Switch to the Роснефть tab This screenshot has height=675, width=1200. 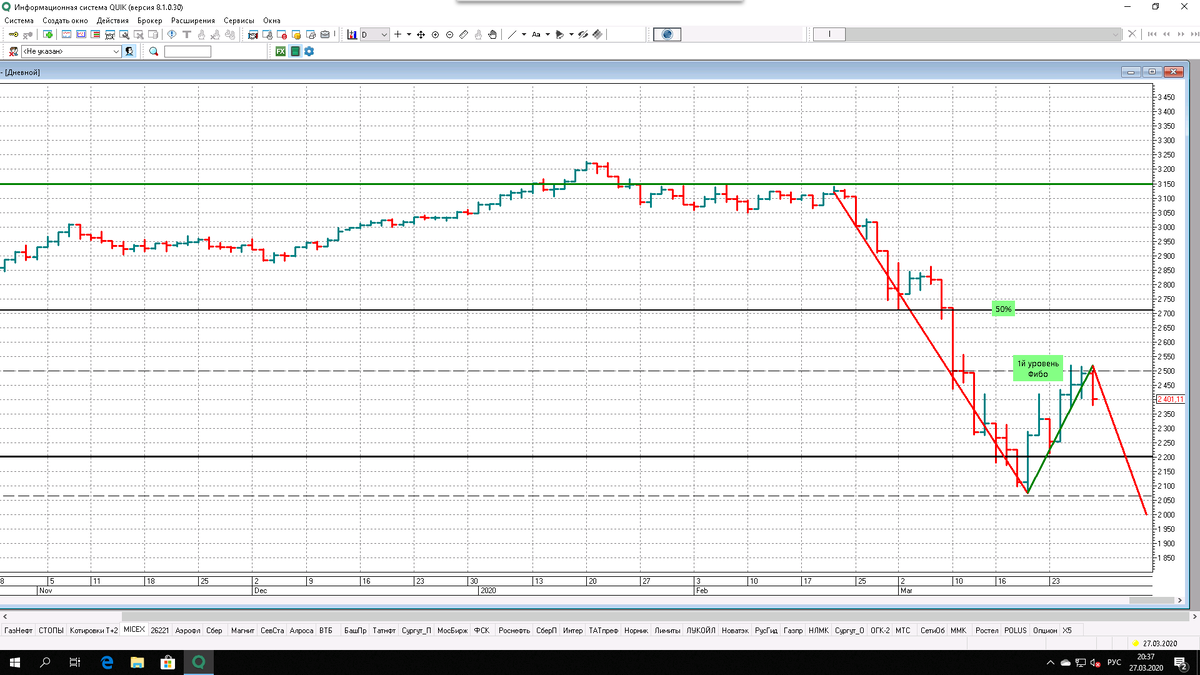pos(514,631)
